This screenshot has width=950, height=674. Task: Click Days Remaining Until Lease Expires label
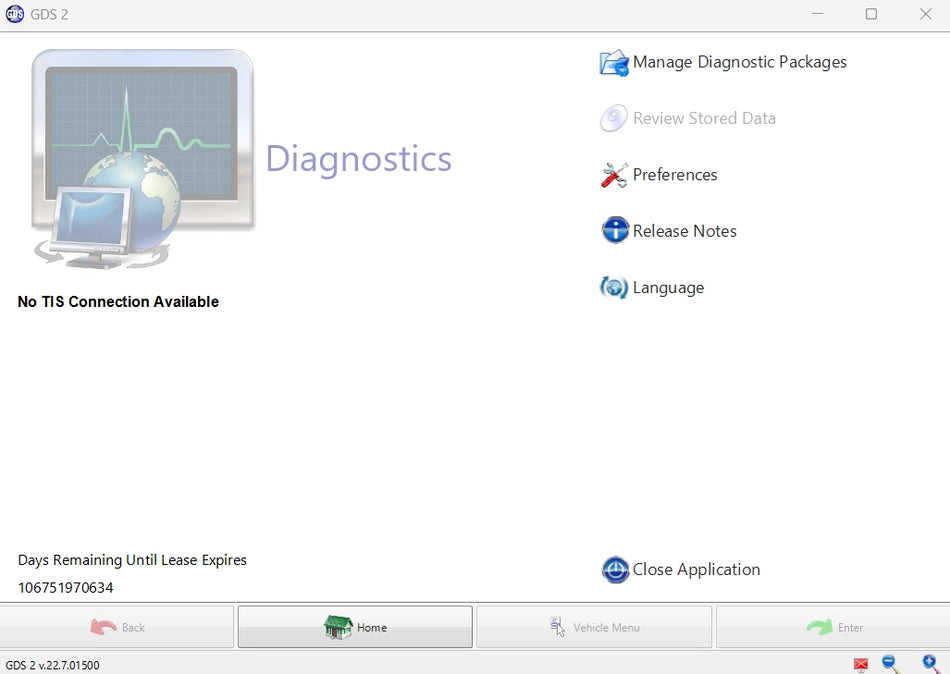coord(132,560)
